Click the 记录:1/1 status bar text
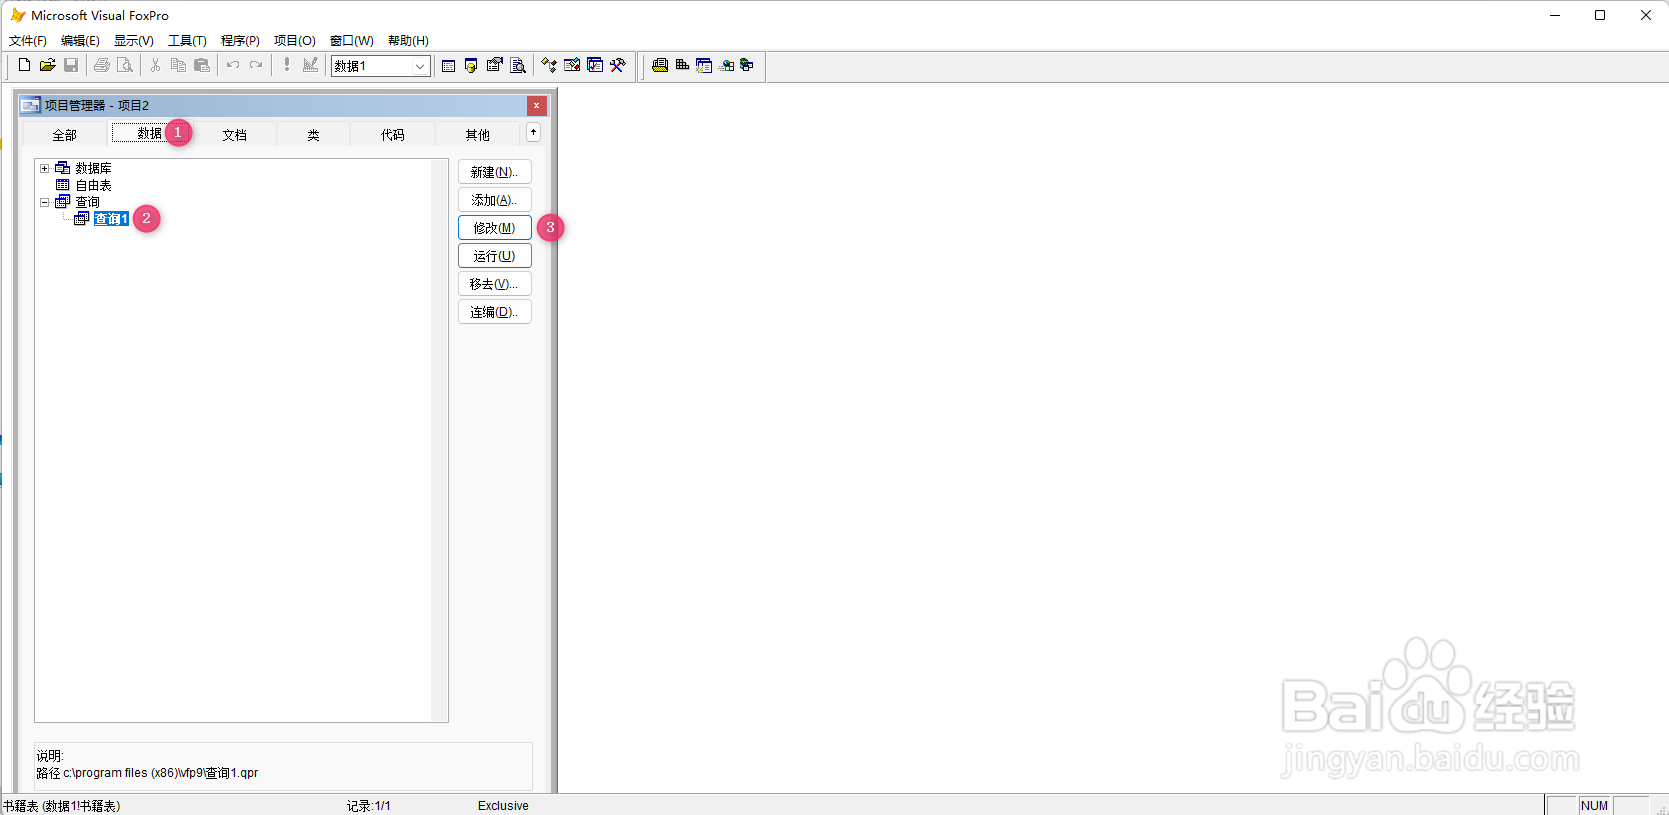Image resolution: width=1669 pixels, height=815 pixels. (x=369, y=806)
